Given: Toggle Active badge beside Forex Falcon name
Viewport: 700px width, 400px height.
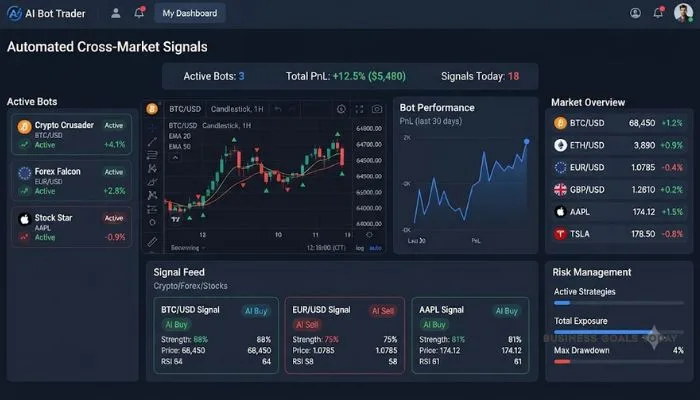Looking at the screenshot, I should click(114, 172).
